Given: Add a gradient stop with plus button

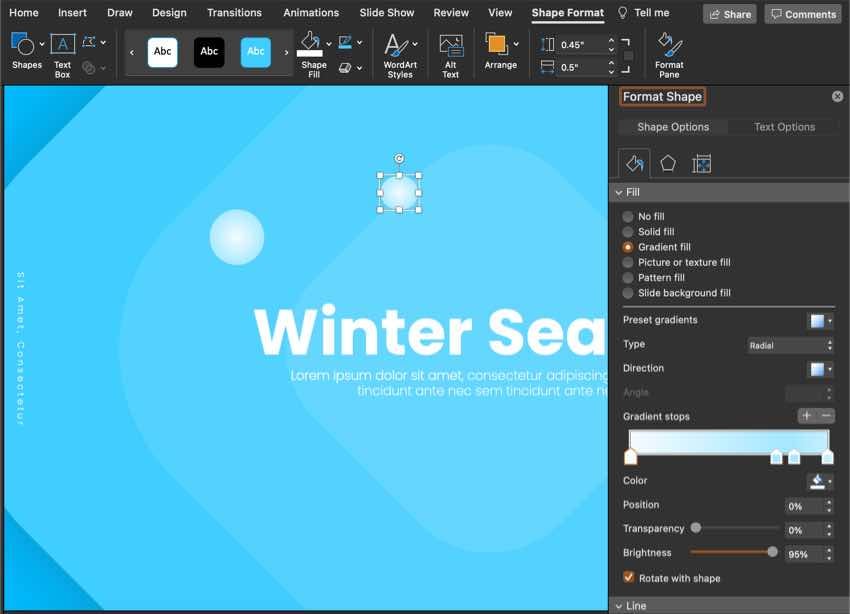Looking at the screenshot, I should coord(806,416).
